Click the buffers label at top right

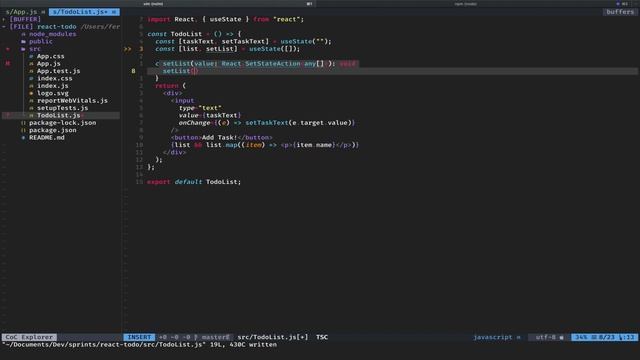click(x=620, y=12)
